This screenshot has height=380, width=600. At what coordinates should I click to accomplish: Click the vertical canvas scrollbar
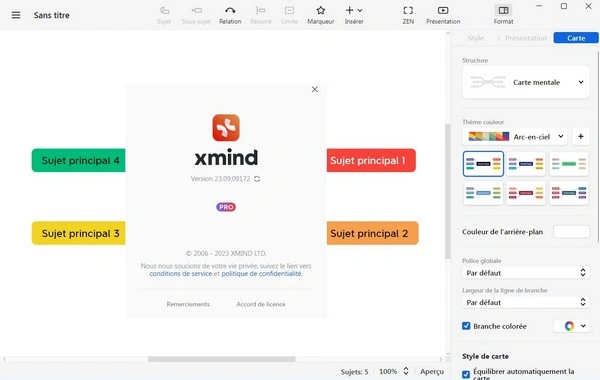(x=448, y=191)
